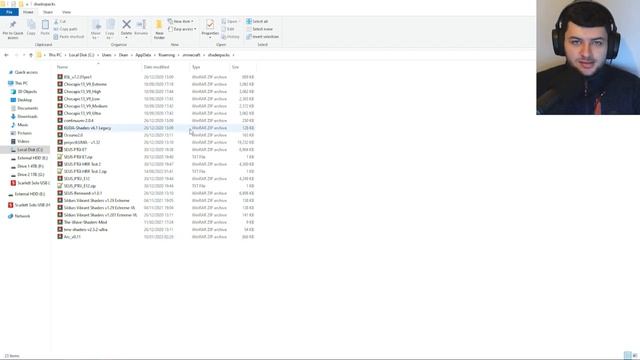Click the Pin to Quick access icon
Image resolution: width=640 pixels, height=360 pixels.
(13, 24)
